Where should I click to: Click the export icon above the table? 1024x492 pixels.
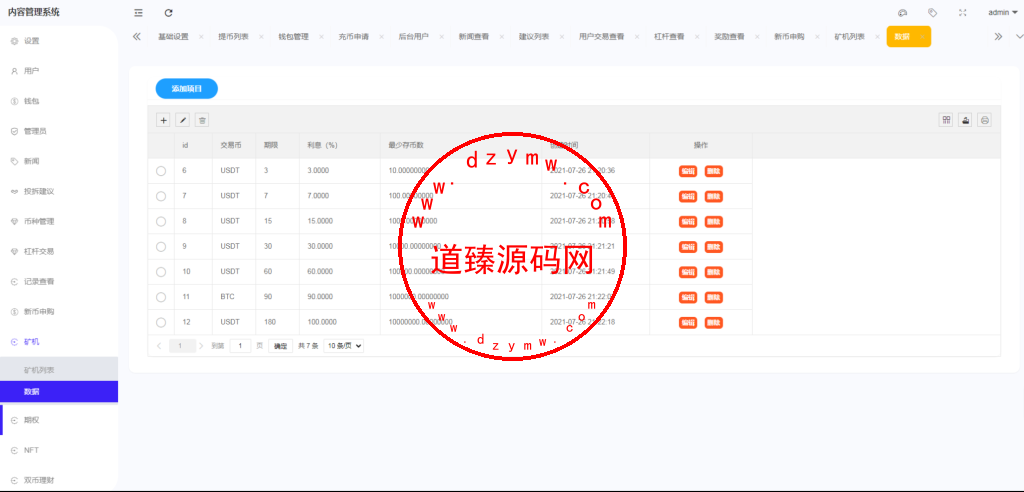tap(965, 120)
